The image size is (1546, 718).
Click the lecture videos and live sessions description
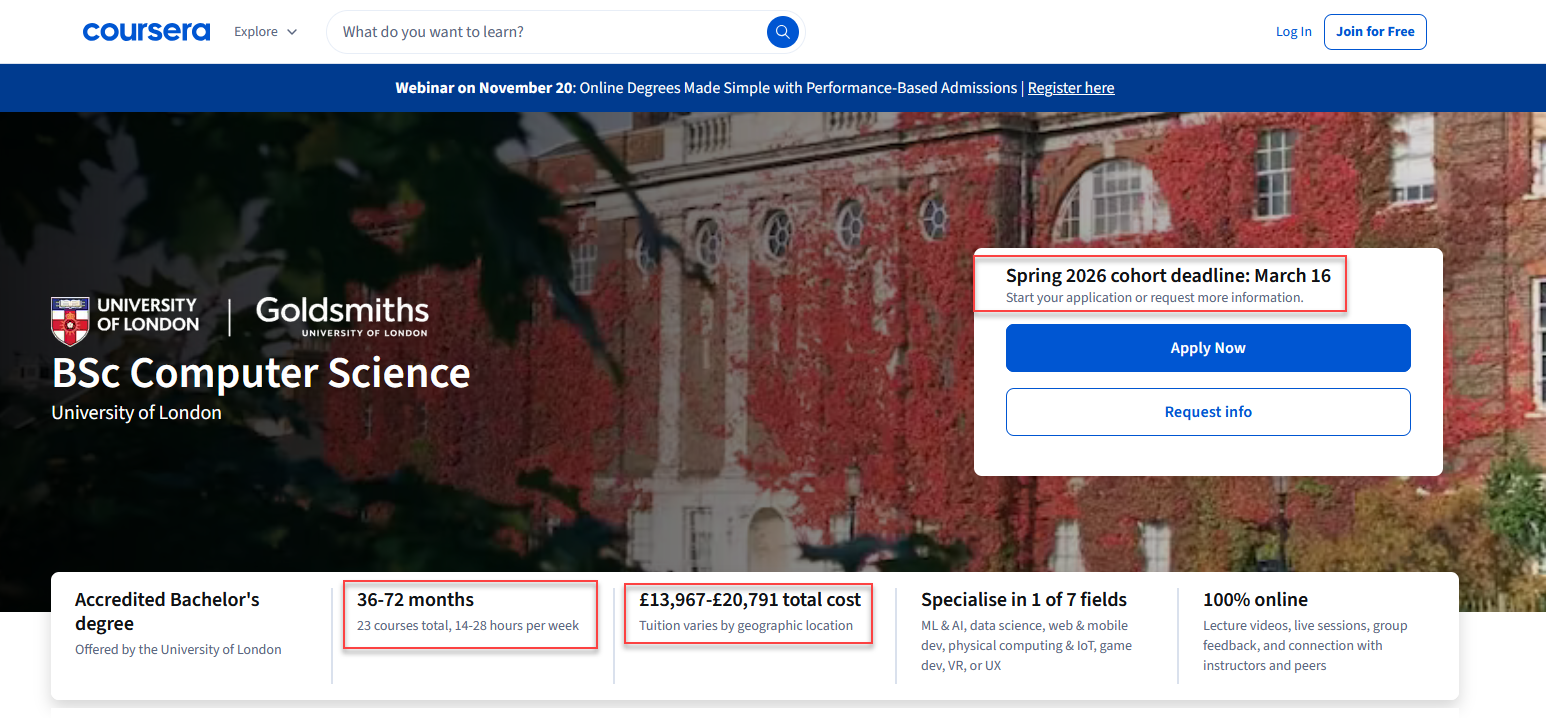1305,645
